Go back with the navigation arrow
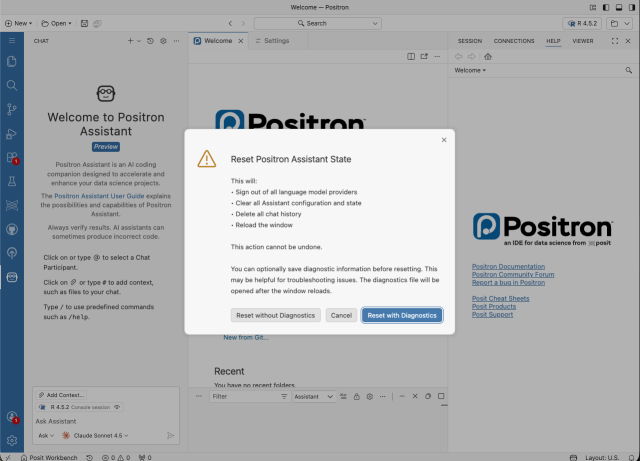Screen dimensions: 640x461 tap(230, 23)
